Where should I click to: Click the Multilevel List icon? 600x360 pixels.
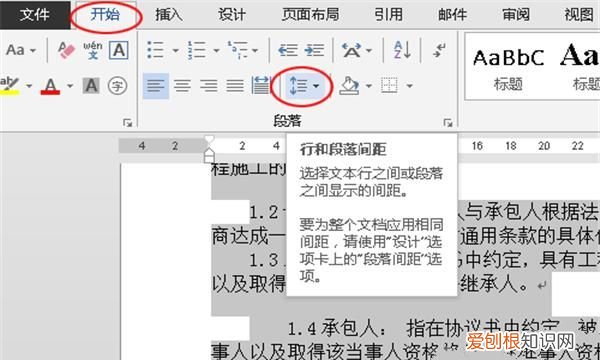pyautogui.click(x=238, y=50)
